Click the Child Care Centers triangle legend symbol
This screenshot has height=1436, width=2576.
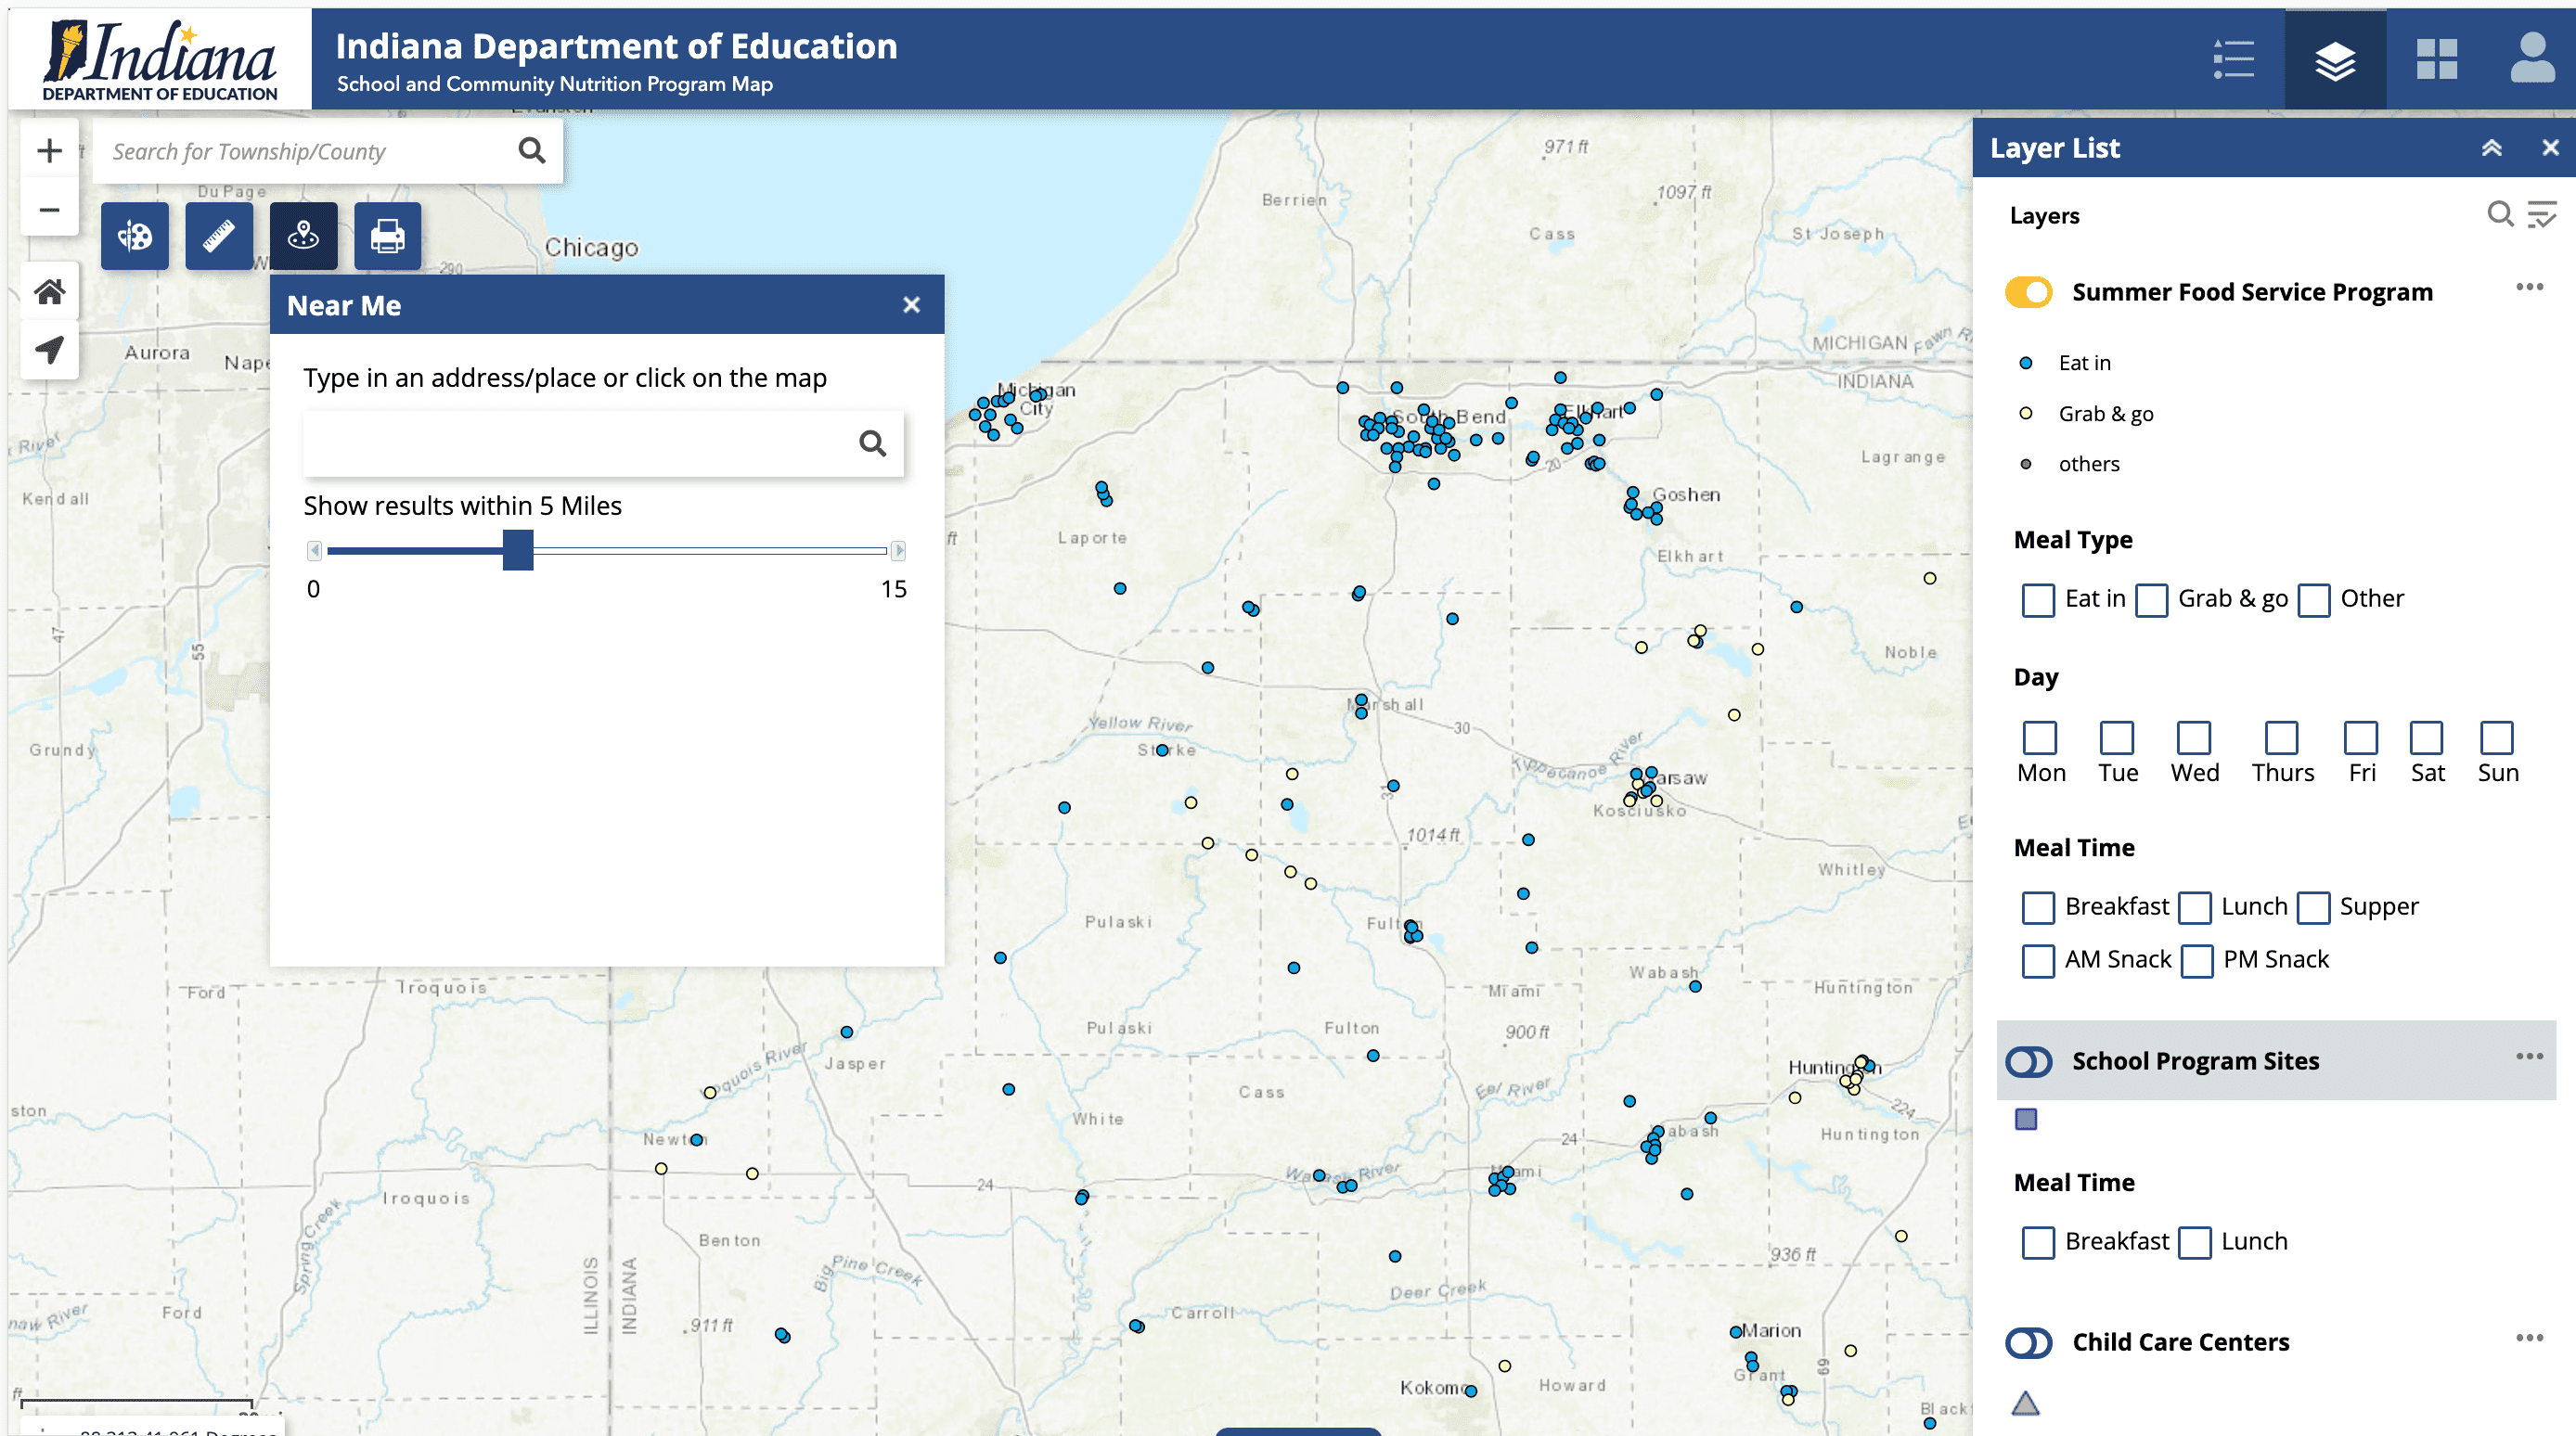(2026, 1403)
